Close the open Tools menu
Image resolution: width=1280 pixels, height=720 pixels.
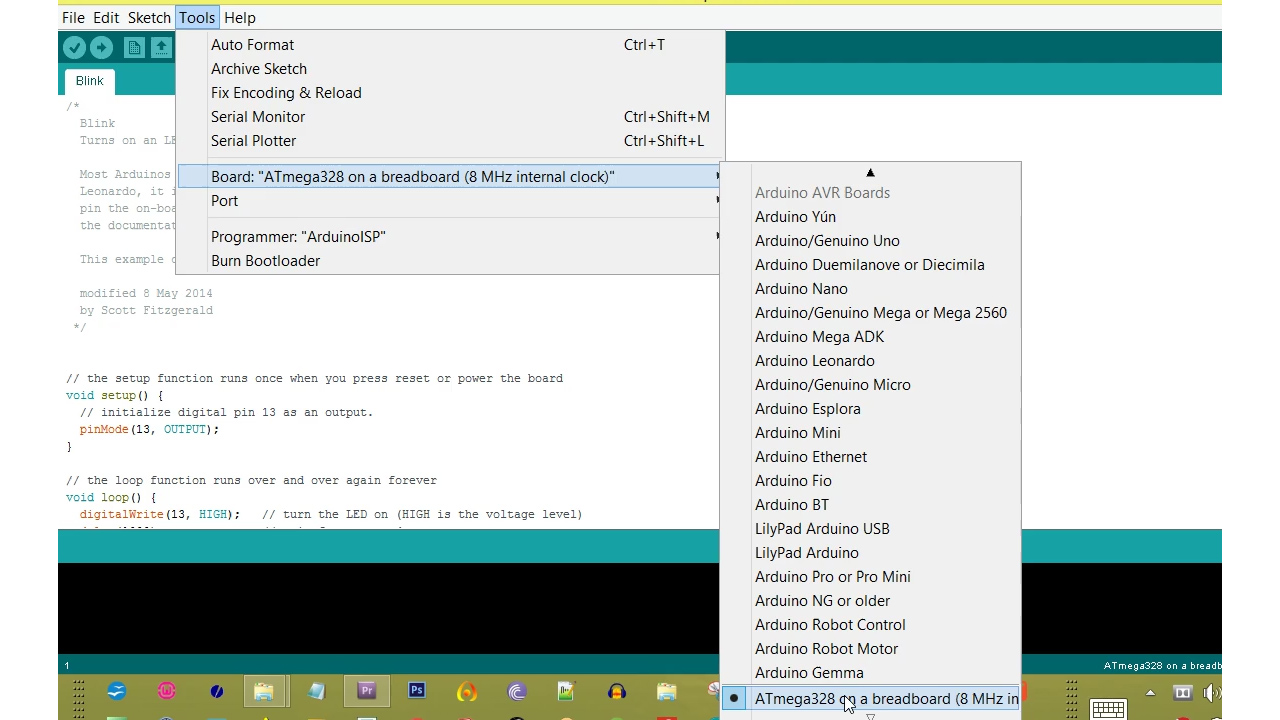197,18
